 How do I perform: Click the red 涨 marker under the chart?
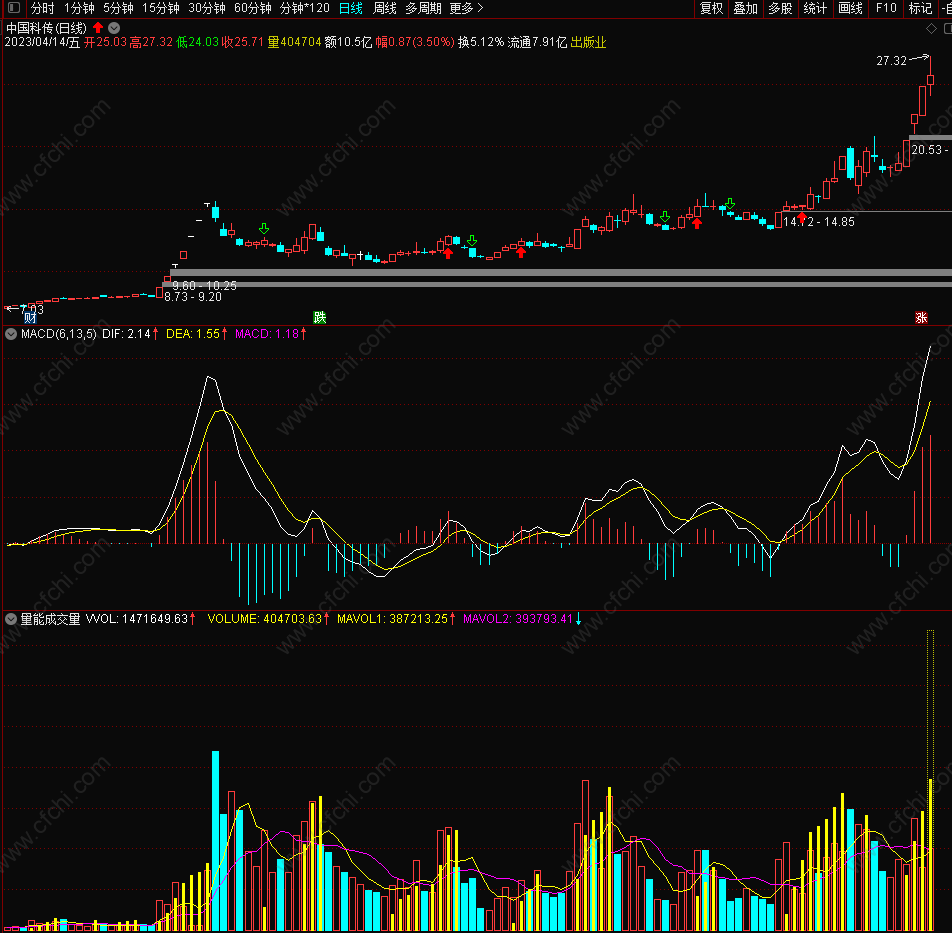(921, 317)
